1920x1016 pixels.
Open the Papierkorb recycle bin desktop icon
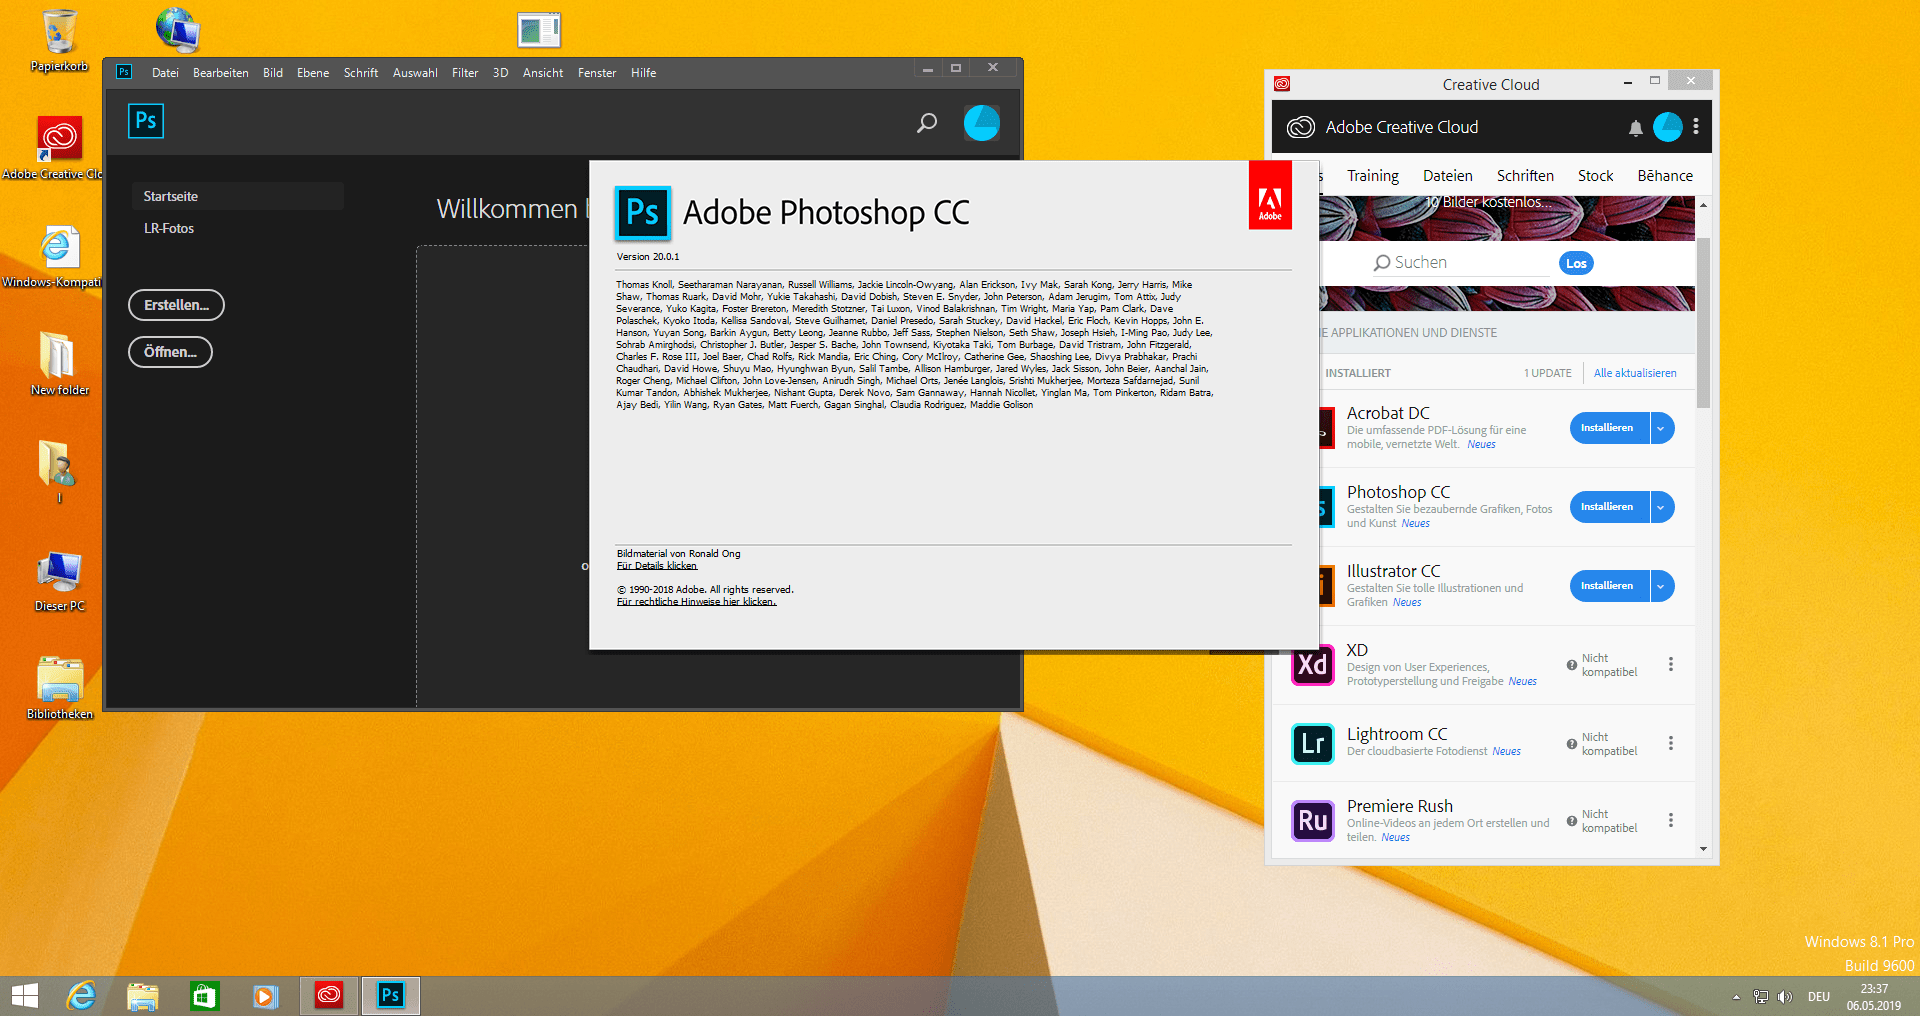(59, 40)
